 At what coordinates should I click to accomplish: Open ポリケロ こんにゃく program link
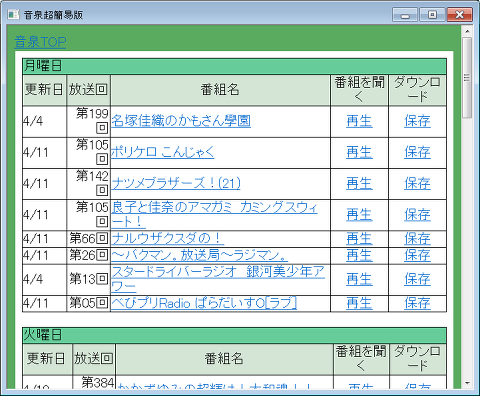(162, 152)
